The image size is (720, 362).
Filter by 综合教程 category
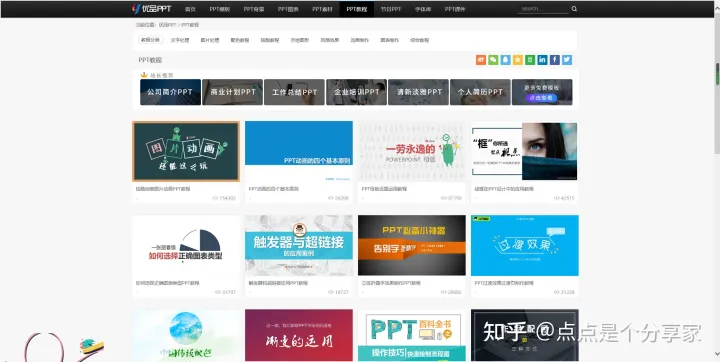click(x=419, y=40)
